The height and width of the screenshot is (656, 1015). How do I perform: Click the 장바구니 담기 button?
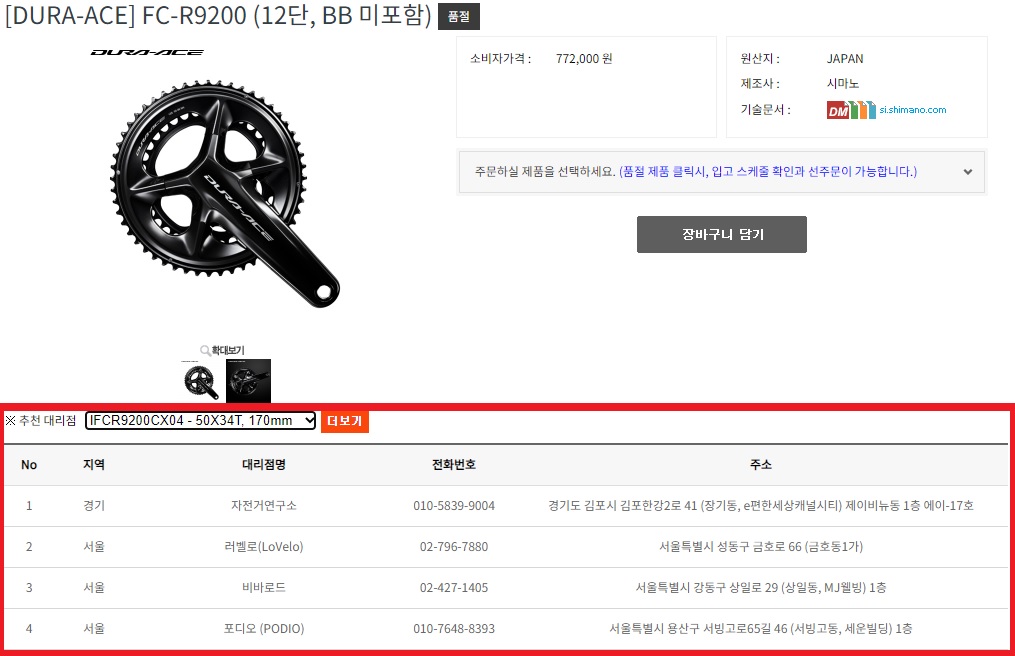point(722,234)
